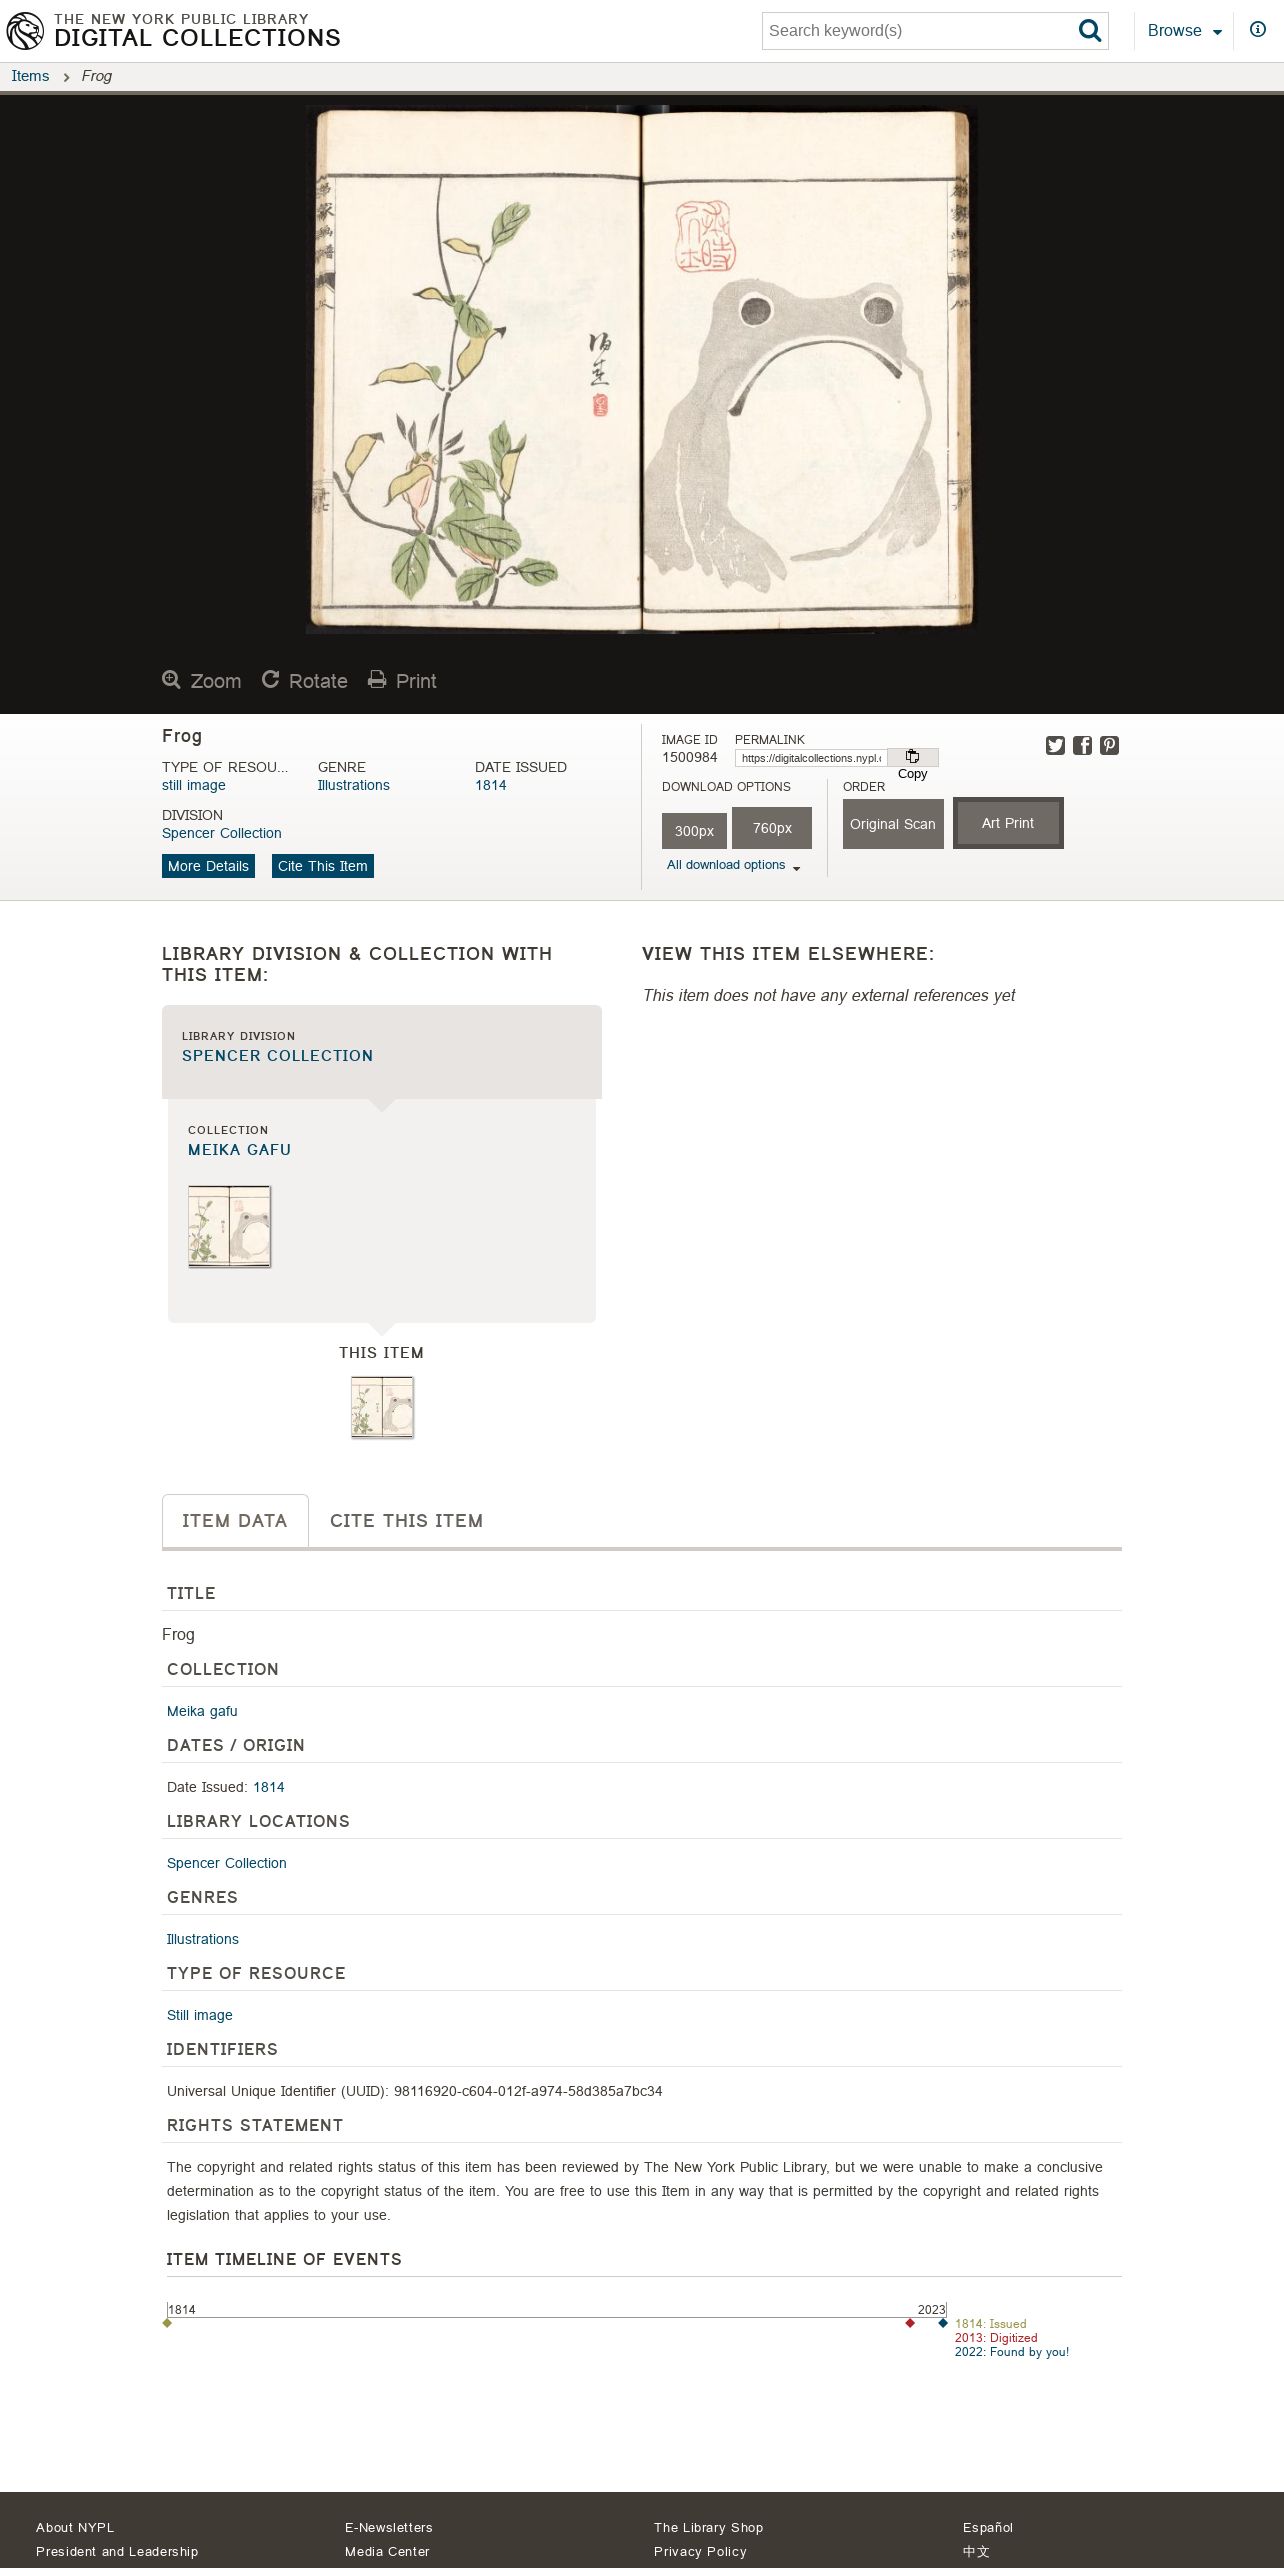Open Meika gafu link in item data
1284x2568 pixels.
(202, 1711)
